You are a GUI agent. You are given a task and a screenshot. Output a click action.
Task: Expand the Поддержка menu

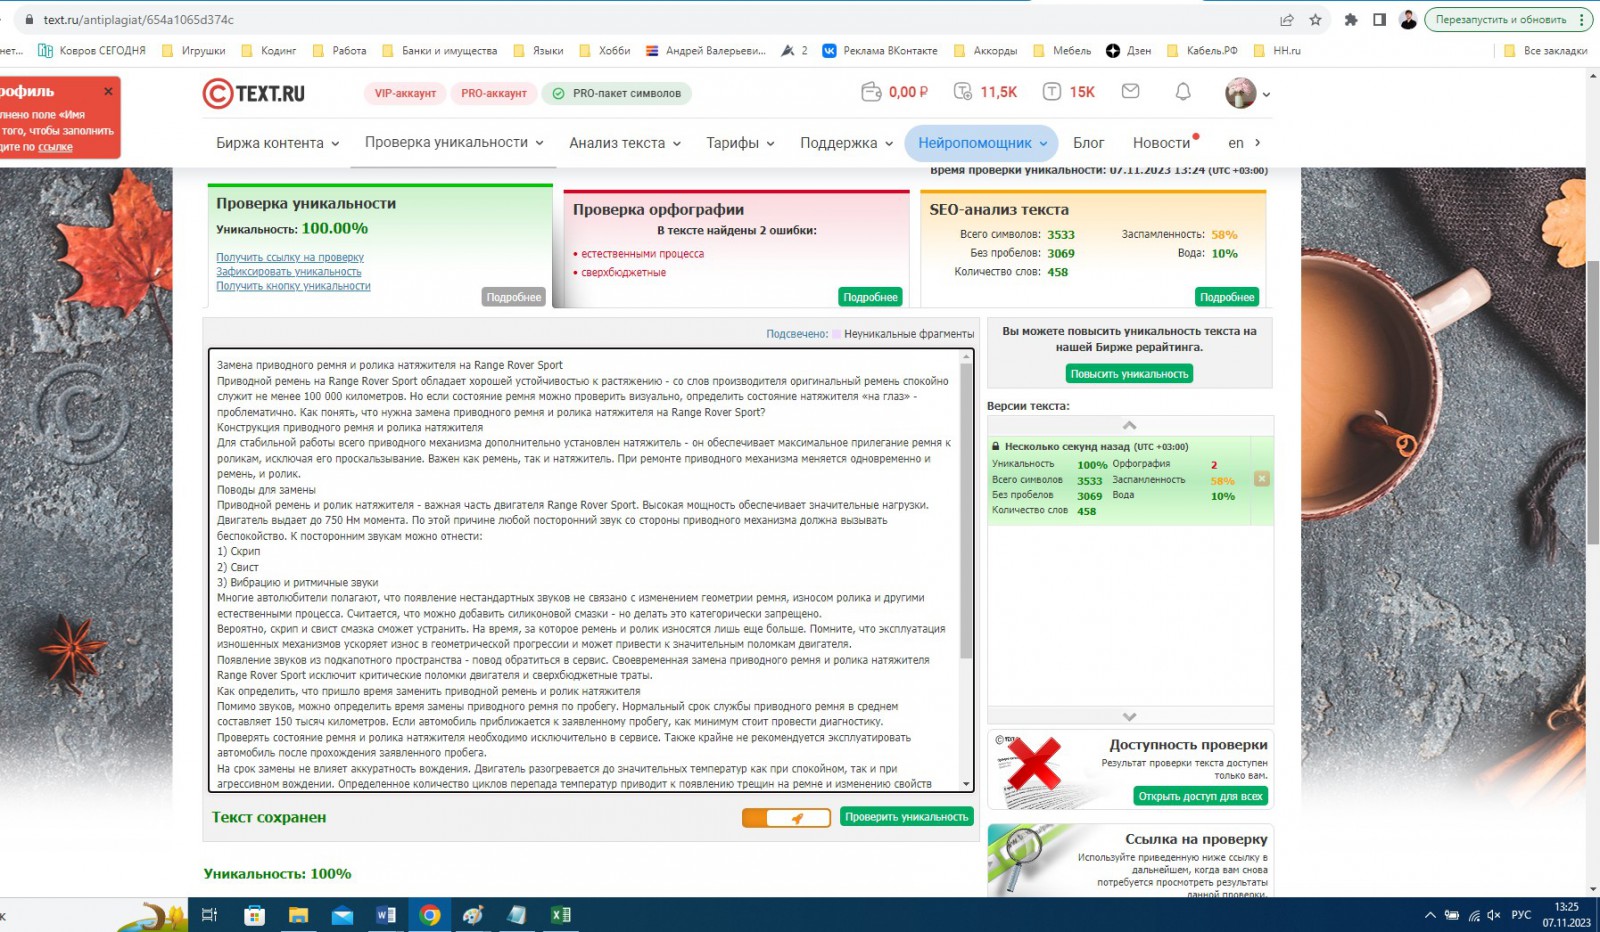(x=846, y=143)
